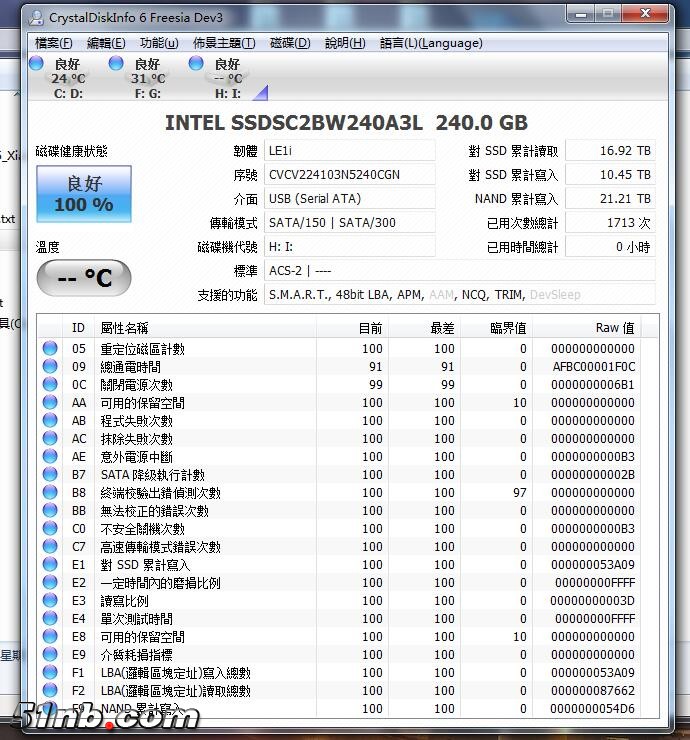690x740 pixels.
Task: Click the power on count value 1713 次
Action: [610, 223]
